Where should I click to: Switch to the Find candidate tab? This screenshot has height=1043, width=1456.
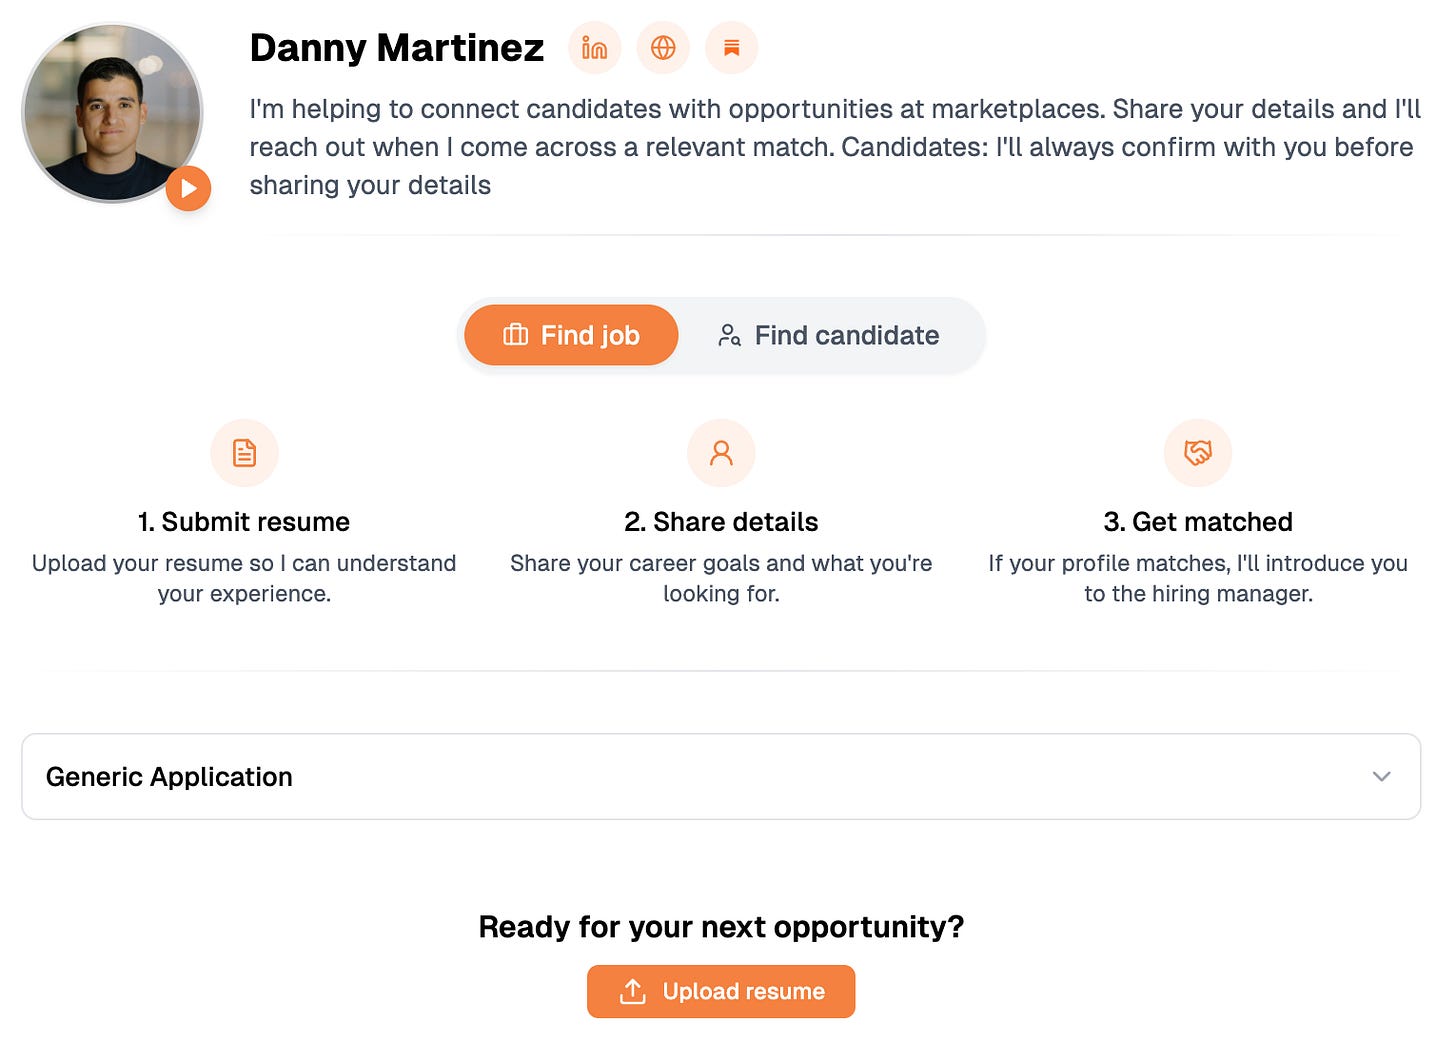tap(829, 335)
